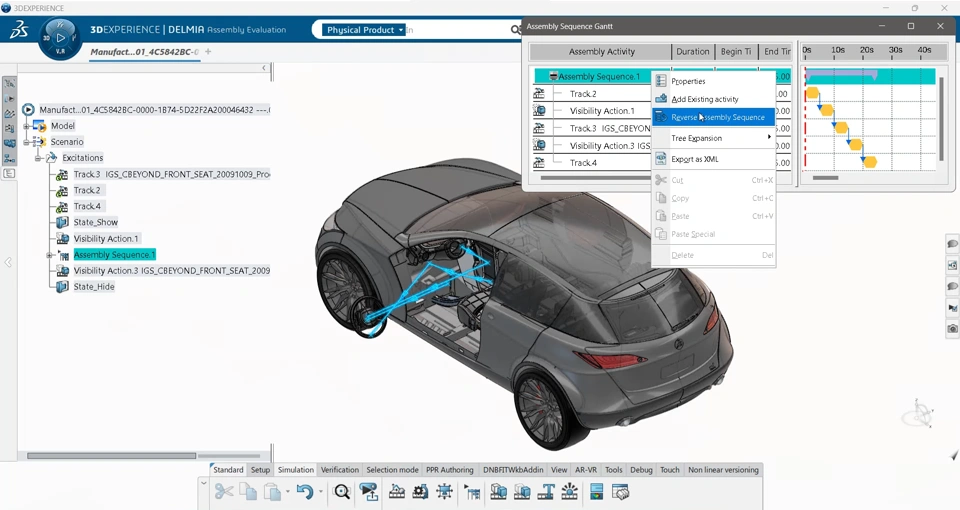Click the top speech-bubble icon on the right edge
Image resolution: width=960 pixels, height=510 pixels.
click(953, 244)
